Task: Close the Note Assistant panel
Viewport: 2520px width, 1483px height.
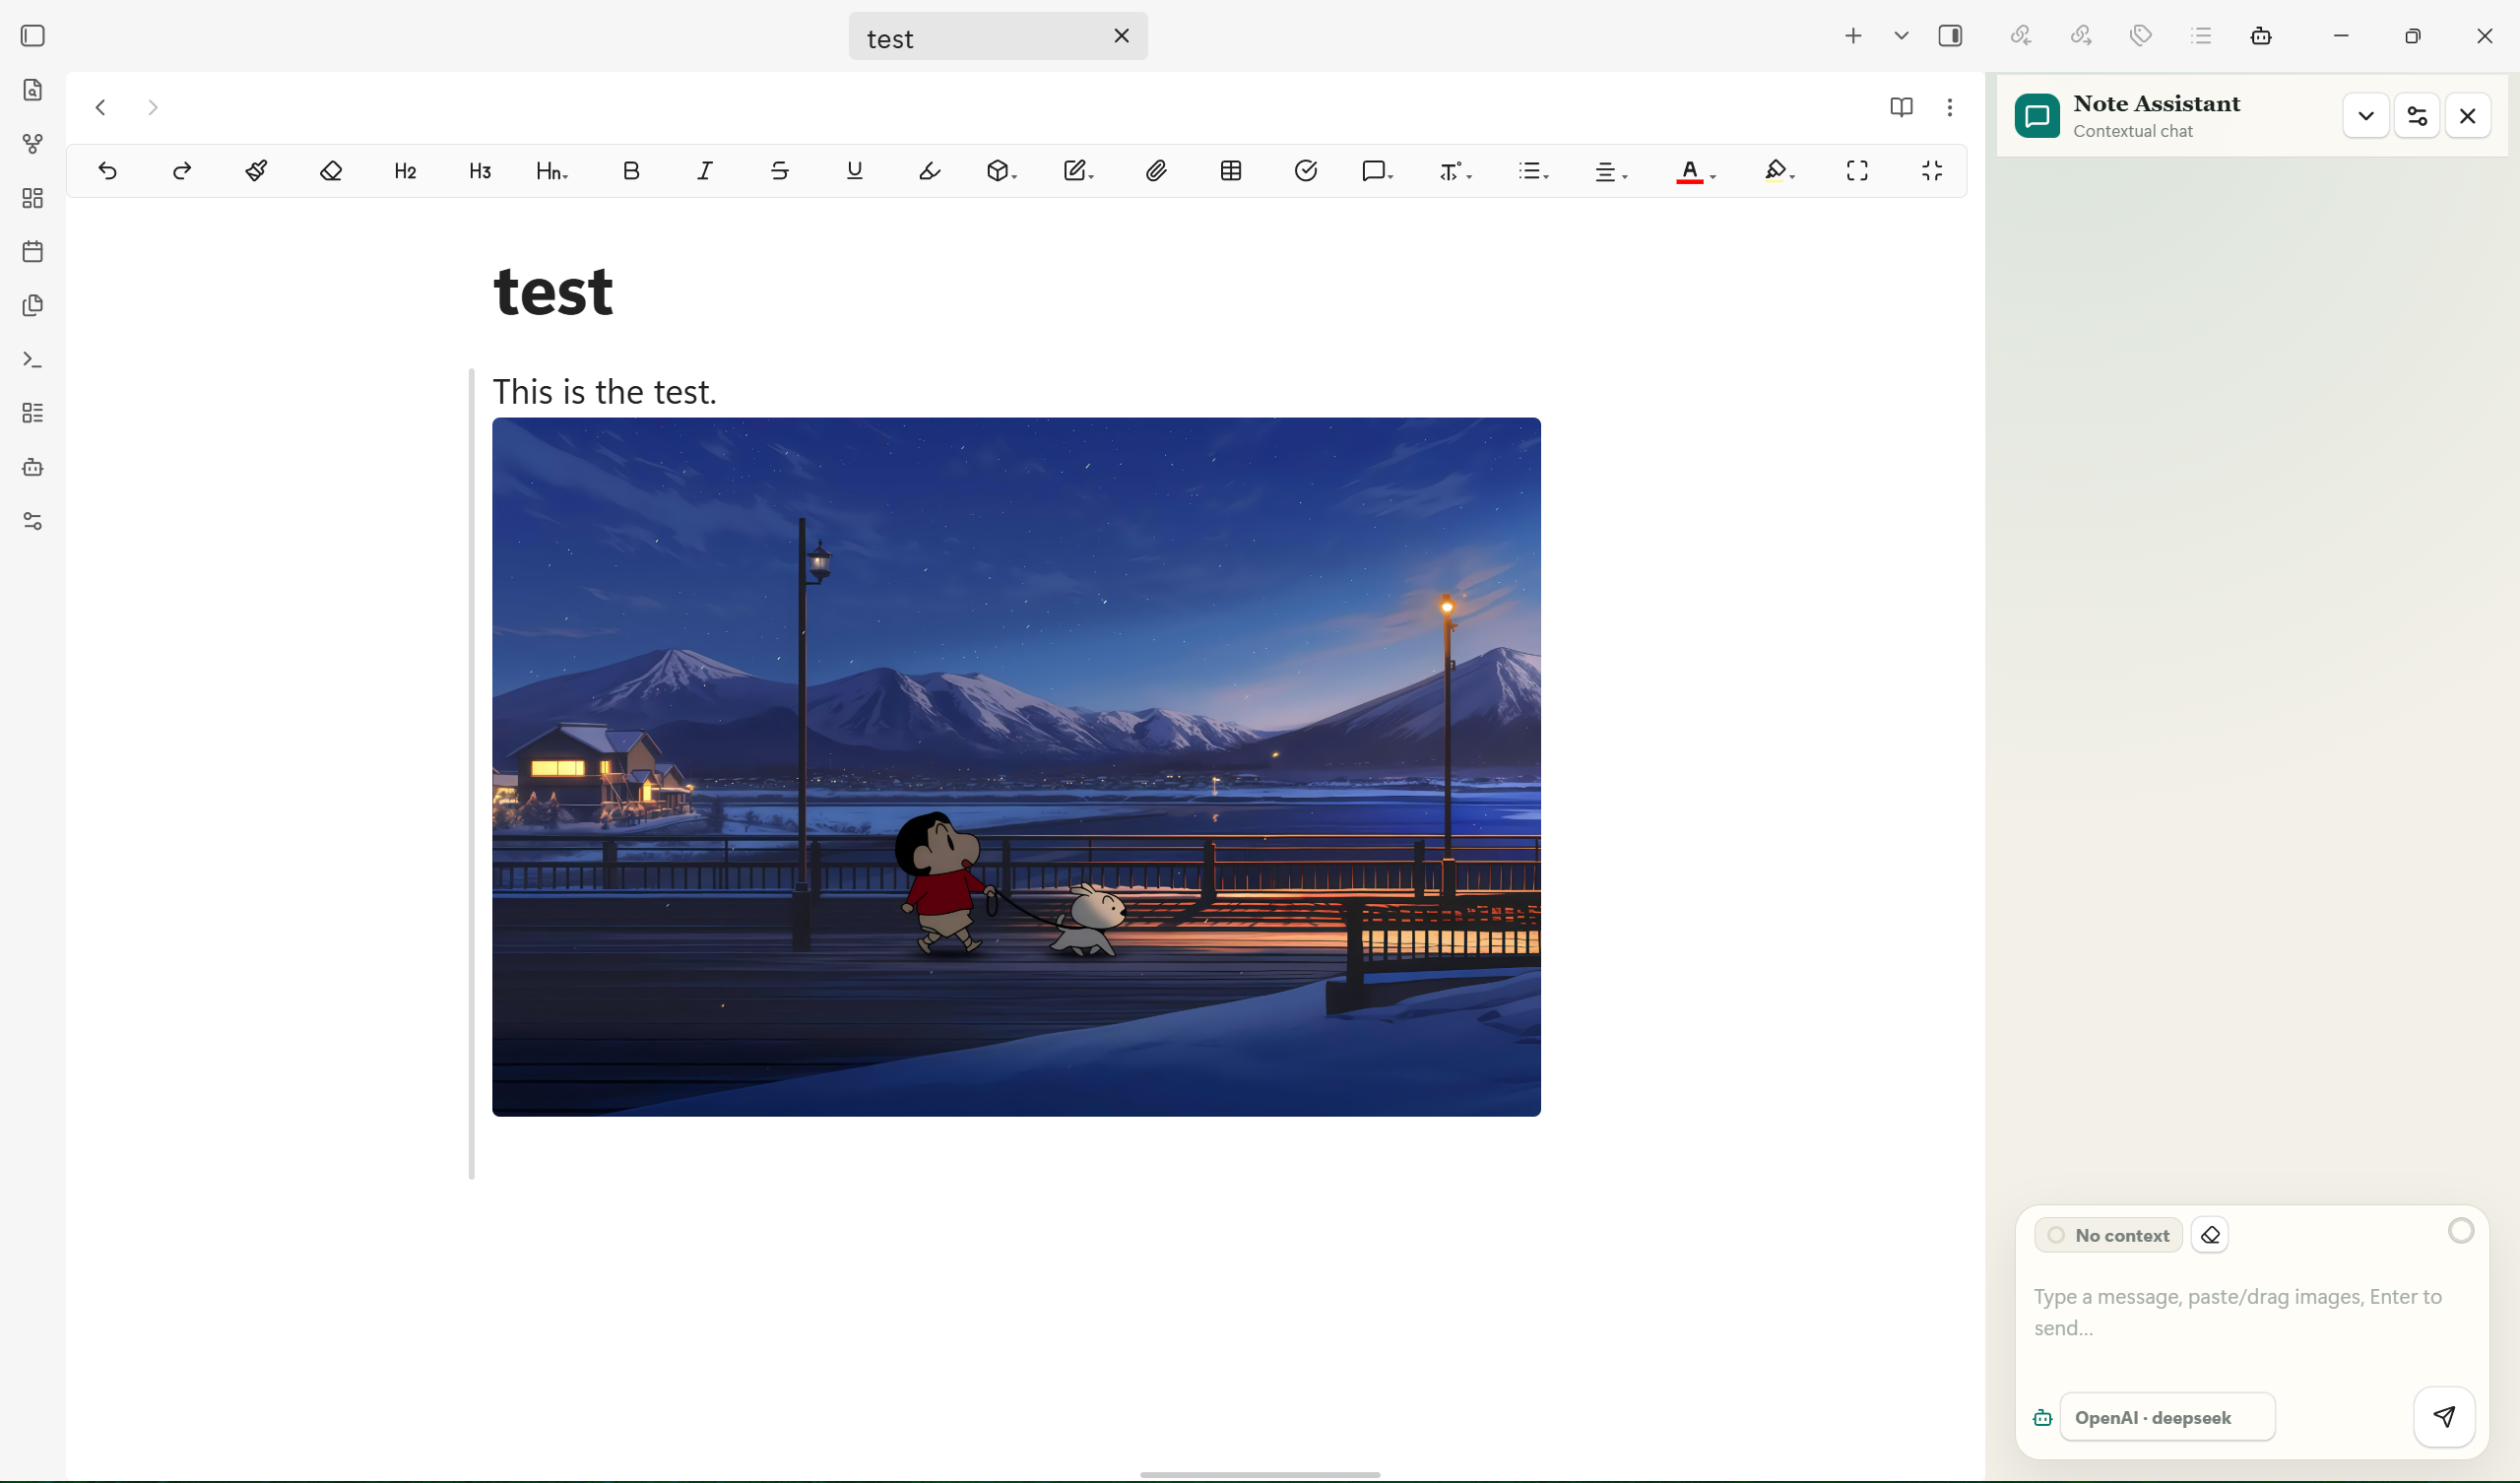Action: tap(2468, 116)
